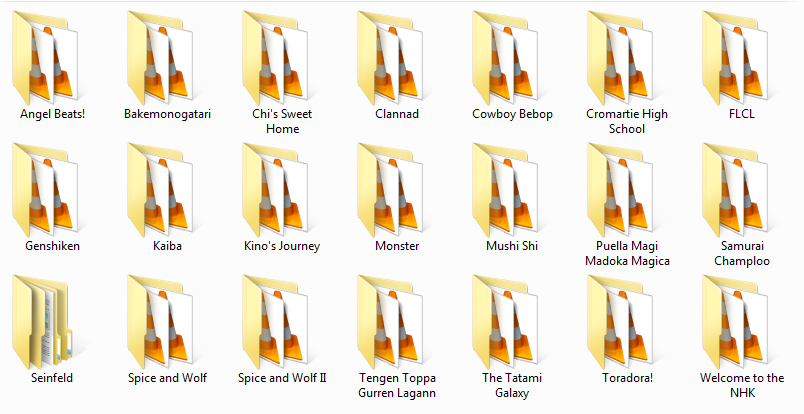Viewport: 804px width, 414px height.
Task: Click the Seinfeld folder icon
Action: coord(43,322)
